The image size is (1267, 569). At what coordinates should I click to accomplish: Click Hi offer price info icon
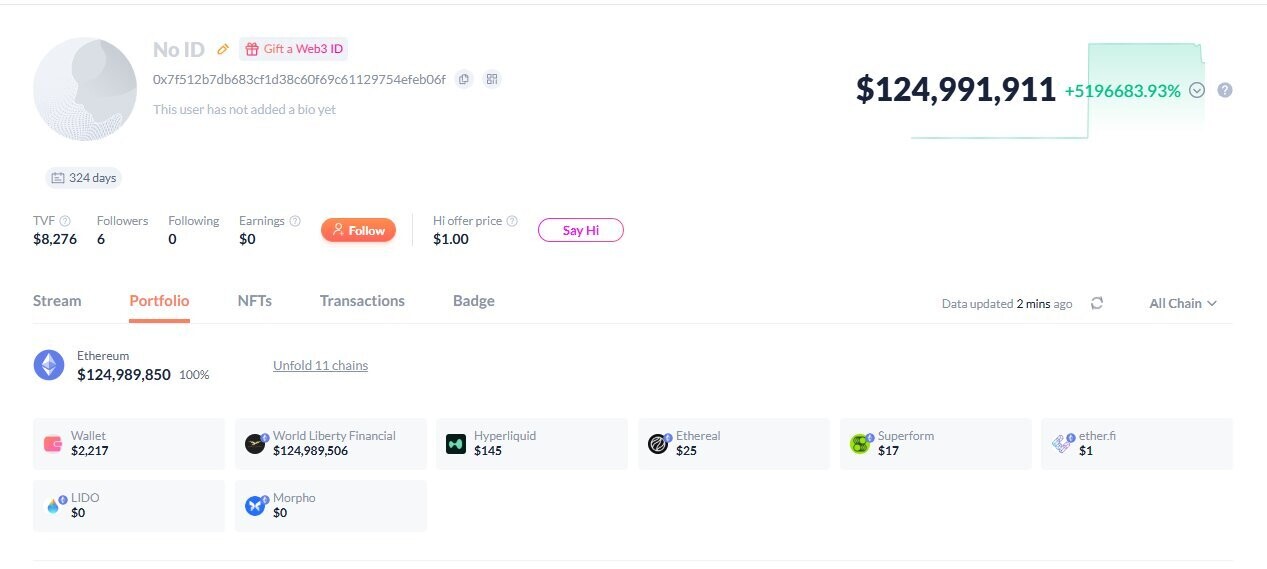tap(512, 221)
